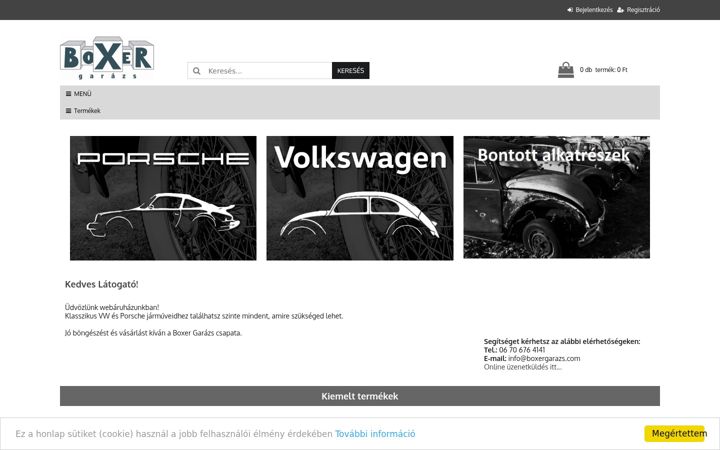Open 'További információ' cookie link
720x450 pixels.
[375, 434]
